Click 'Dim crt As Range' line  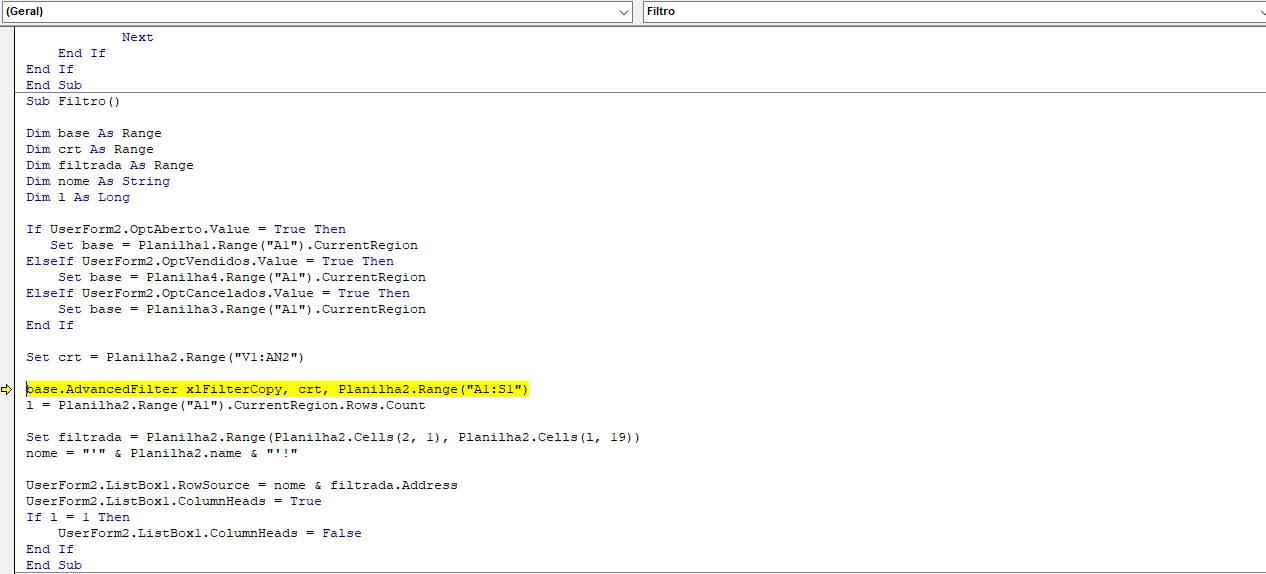tap(90, 149)
